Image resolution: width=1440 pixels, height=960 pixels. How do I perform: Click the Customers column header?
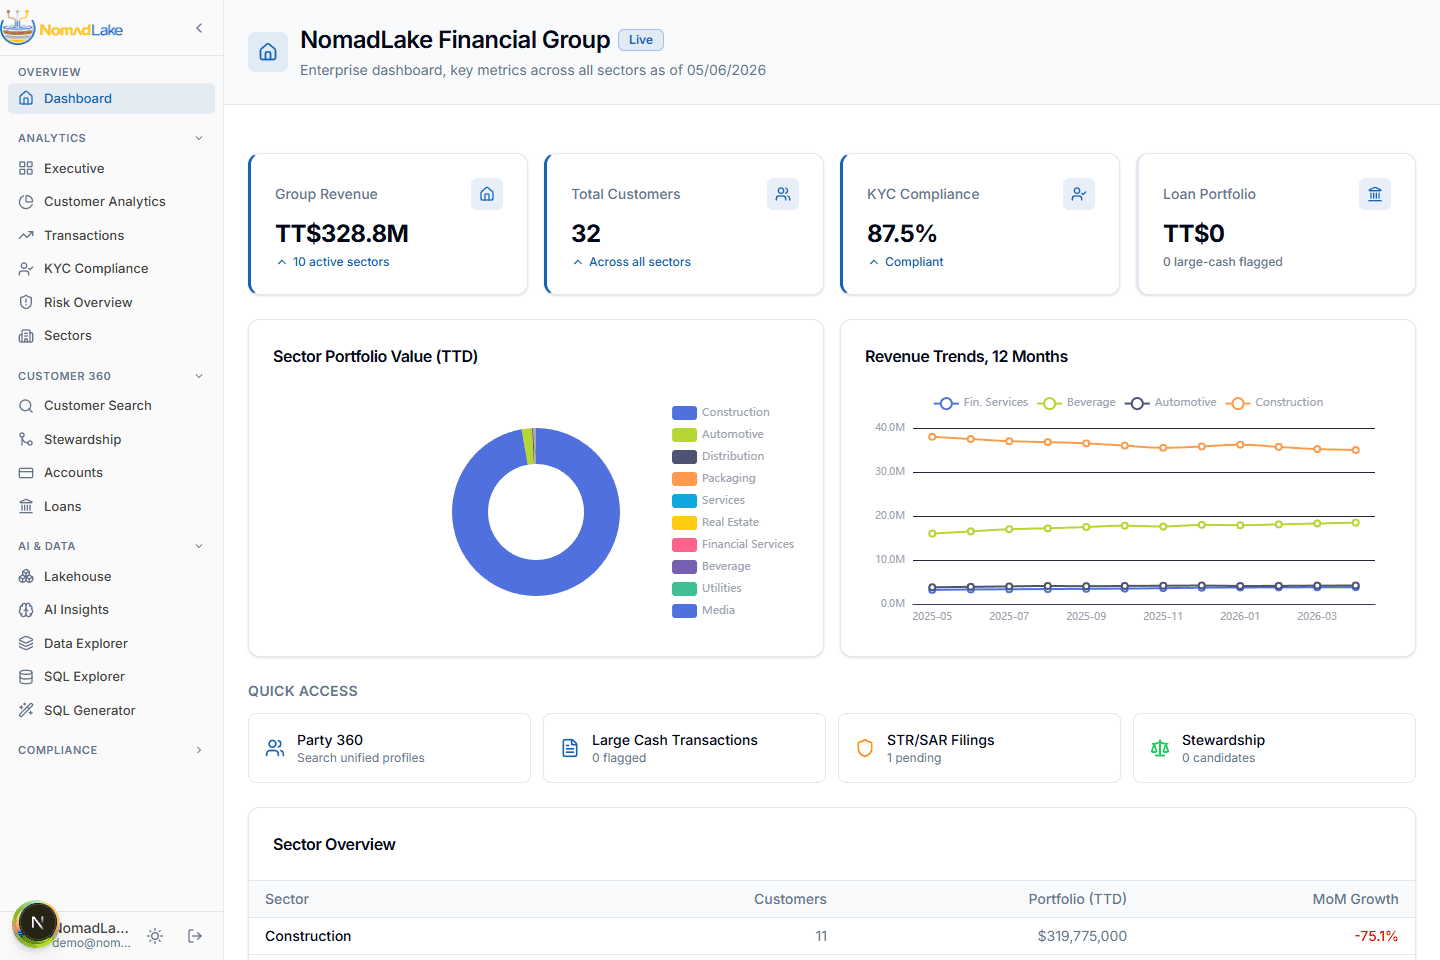(x=790, y=899)
